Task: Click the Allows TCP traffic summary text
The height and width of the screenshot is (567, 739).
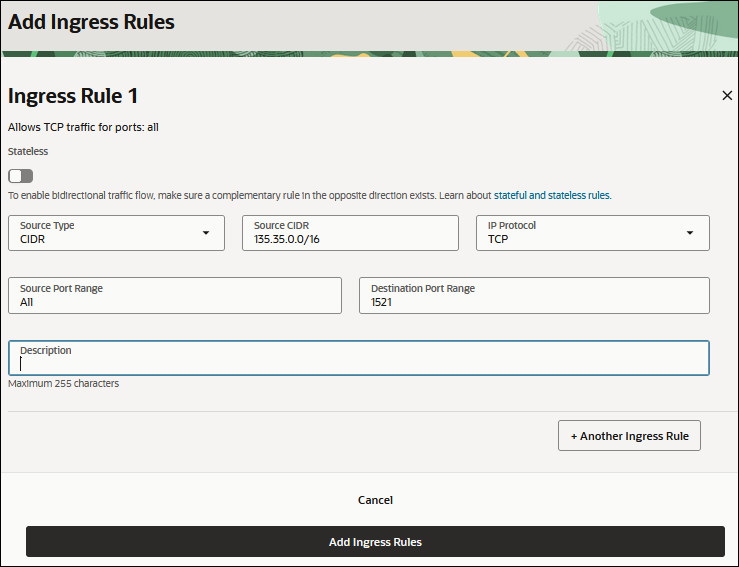Action: point(83,128)
